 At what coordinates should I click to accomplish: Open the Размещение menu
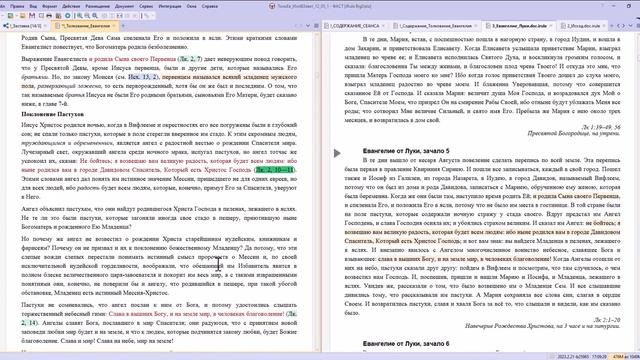coord(98,7)
